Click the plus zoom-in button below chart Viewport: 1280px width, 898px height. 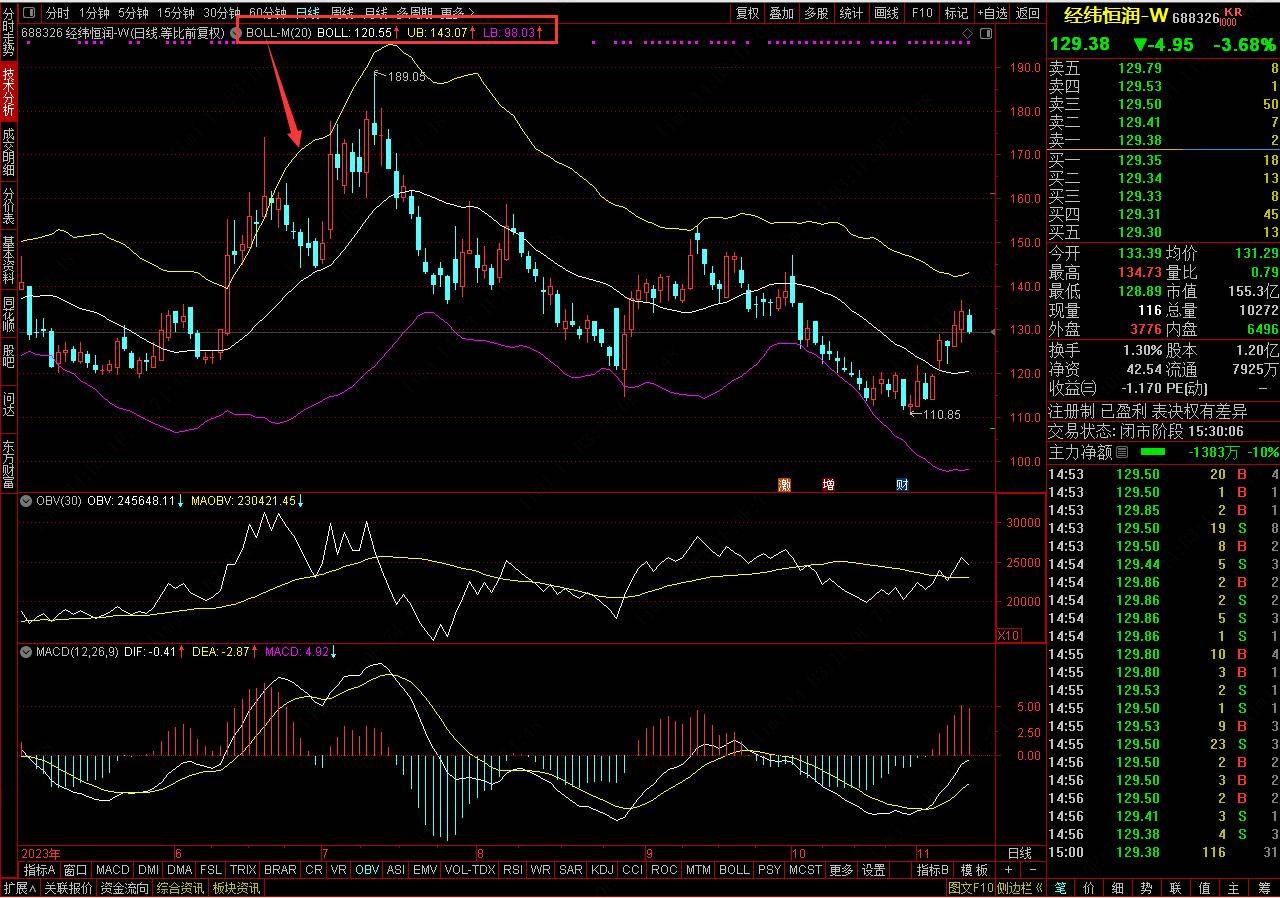[x=1008, y=870]
